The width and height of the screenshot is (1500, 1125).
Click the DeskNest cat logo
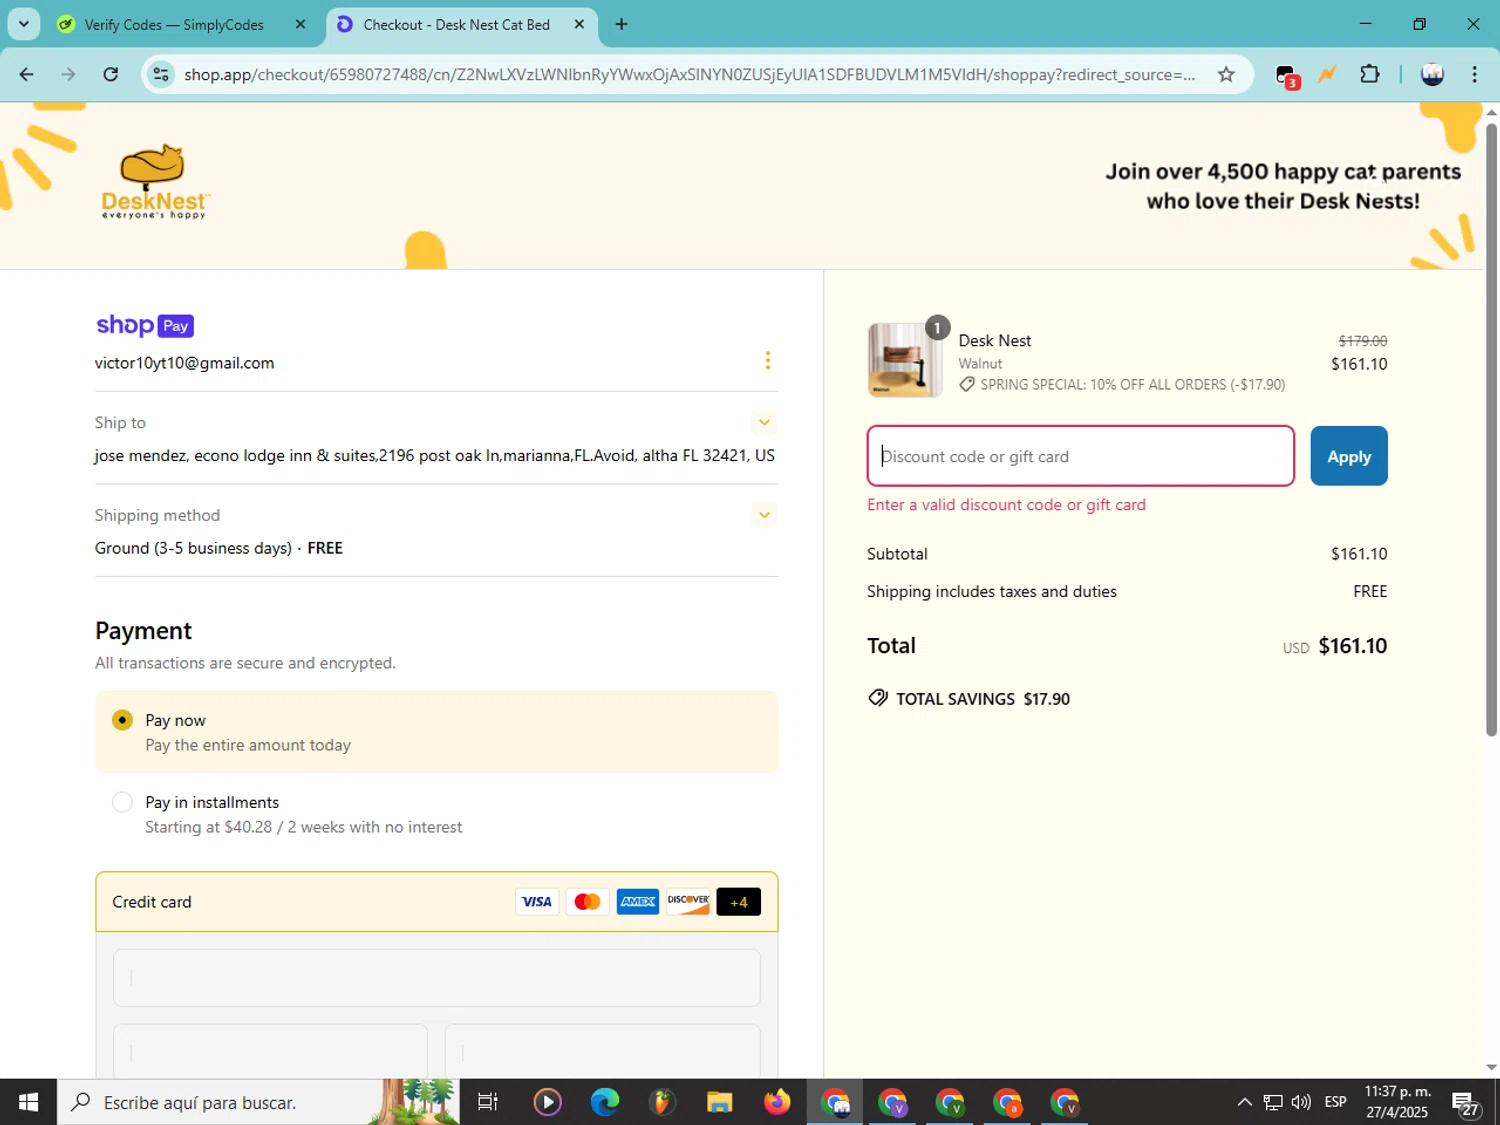click(x=155, y=182)
